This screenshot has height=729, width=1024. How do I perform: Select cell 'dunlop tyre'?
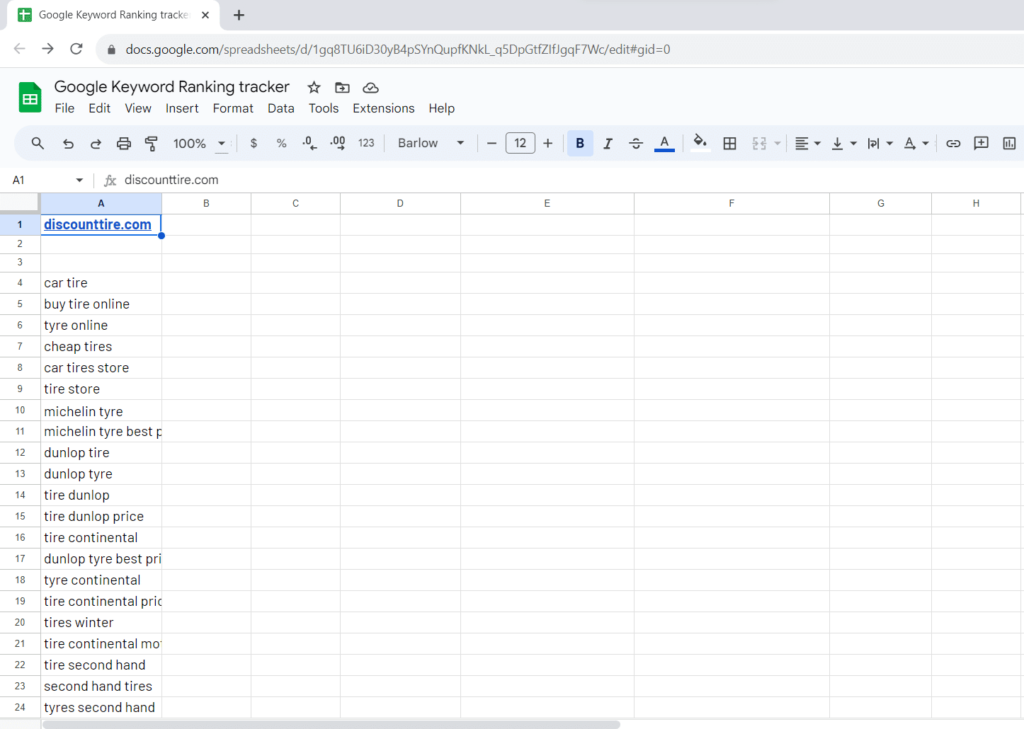point(101,474)
